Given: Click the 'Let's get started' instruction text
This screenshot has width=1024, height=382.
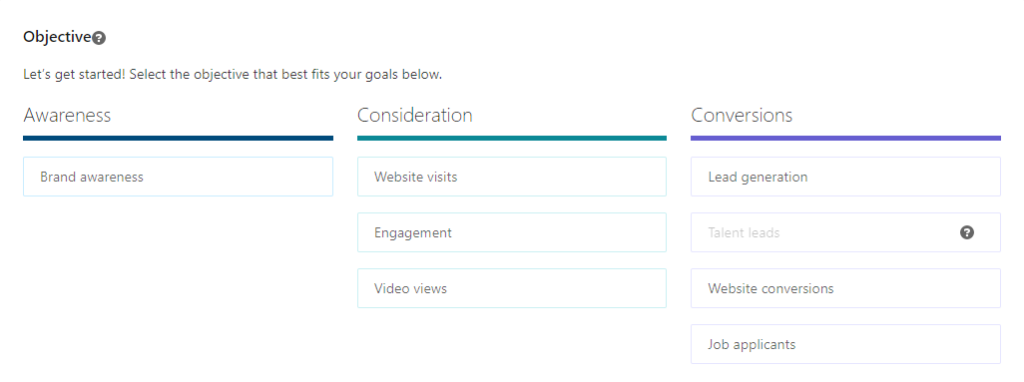Looking at the screenshot, I should pos(232,74).
